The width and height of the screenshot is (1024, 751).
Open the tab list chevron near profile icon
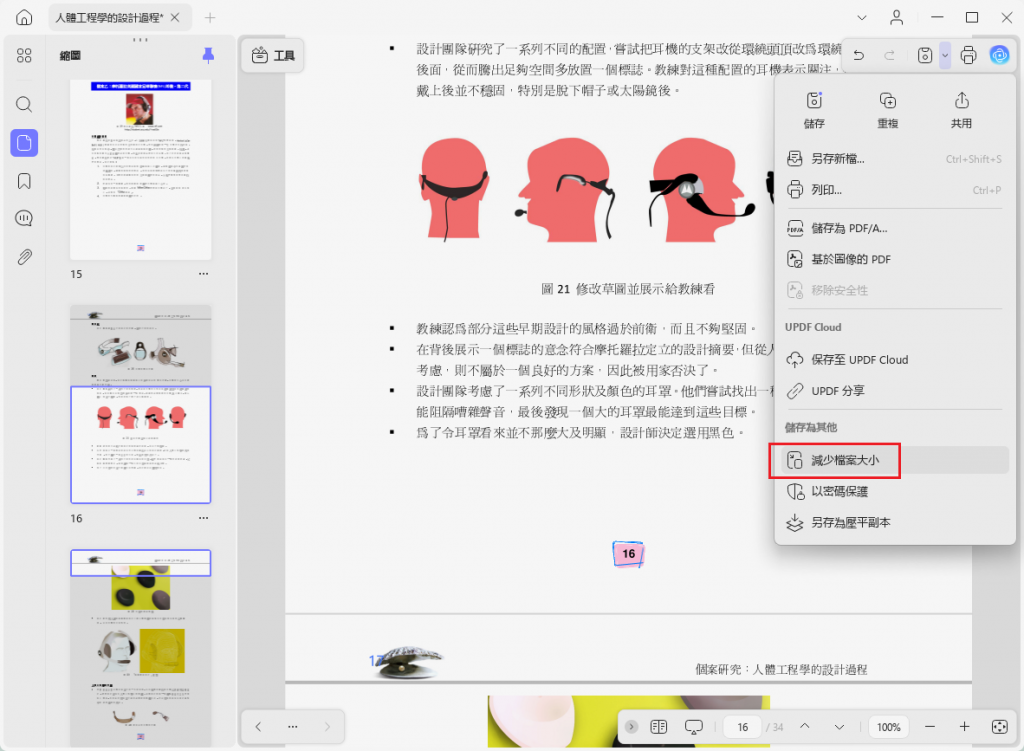click(862, 18)
